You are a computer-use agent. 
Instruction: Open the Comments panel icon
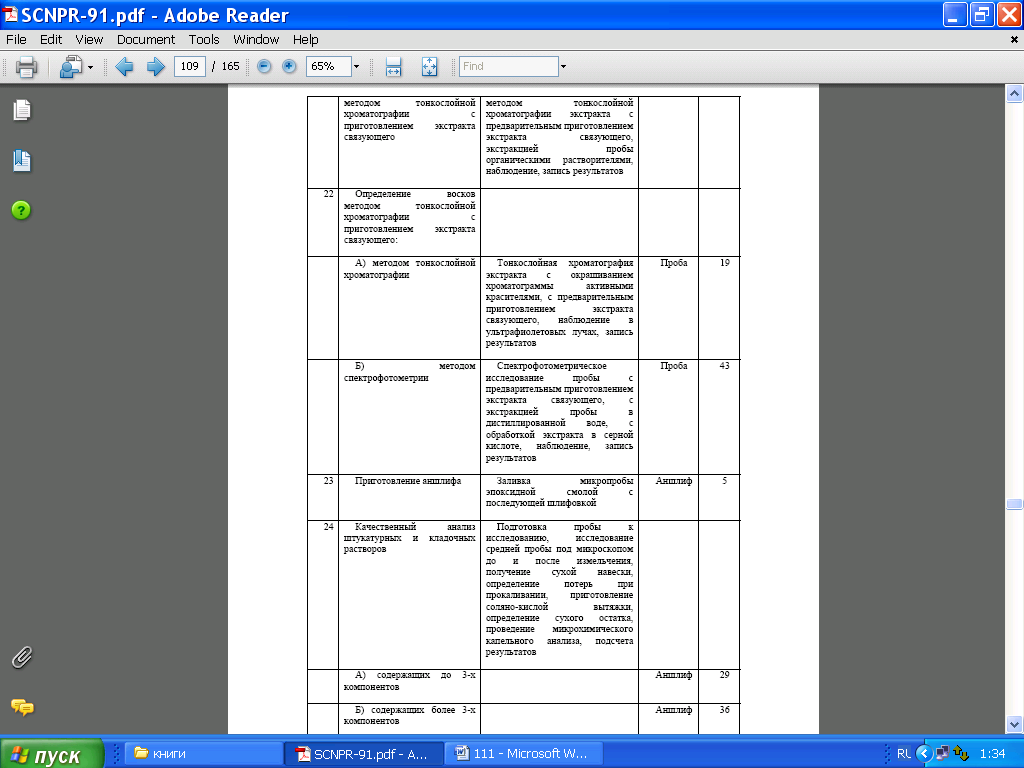pyautogui.click(x=22, y=707)
